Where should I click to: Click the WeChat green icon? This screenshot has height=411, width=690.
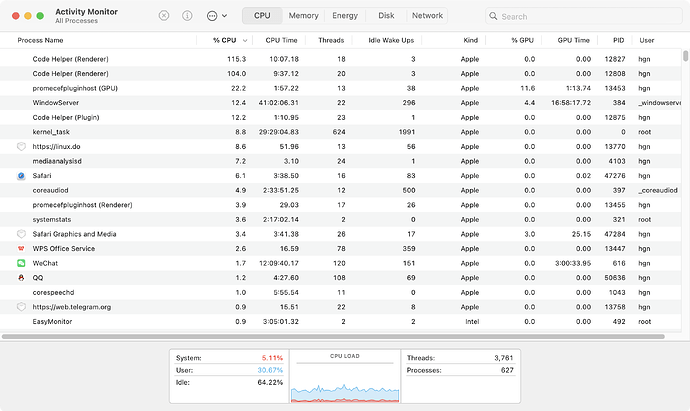21,263
